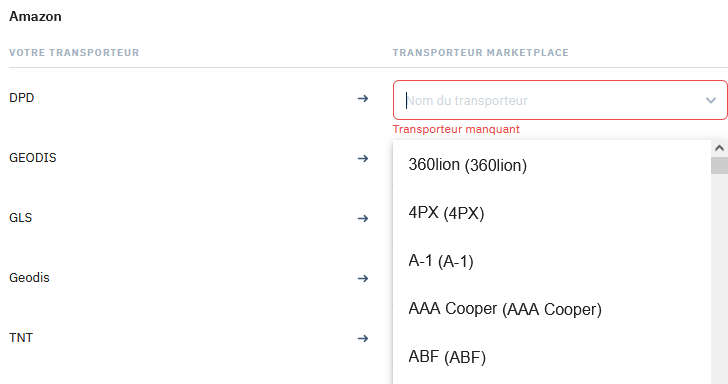Select 360lion (360lion) from the list
Viewport: 728px width, 384px height.
552,165
